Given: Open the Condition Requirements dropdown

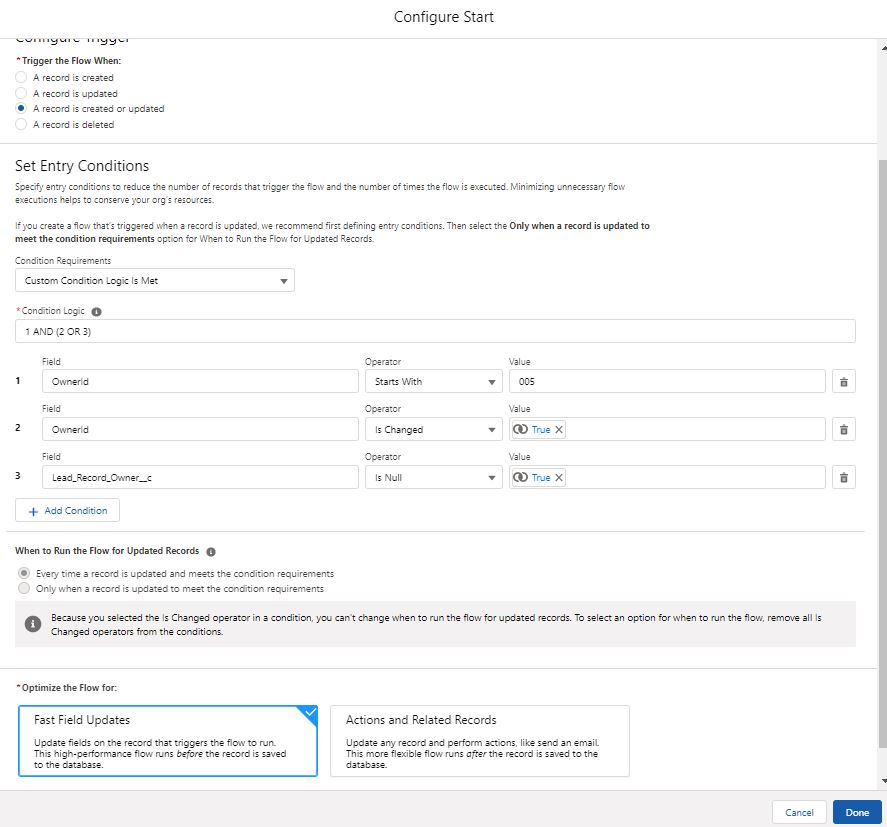Looking at the screenshot, I should coord(155,281).
